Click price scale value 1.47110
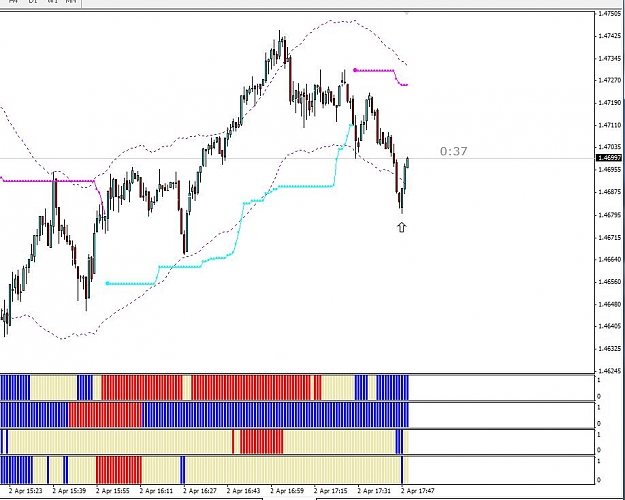Image resolution: width=625 pixels, height=500 pixels. pyautogui.click(x=609, y=125)
